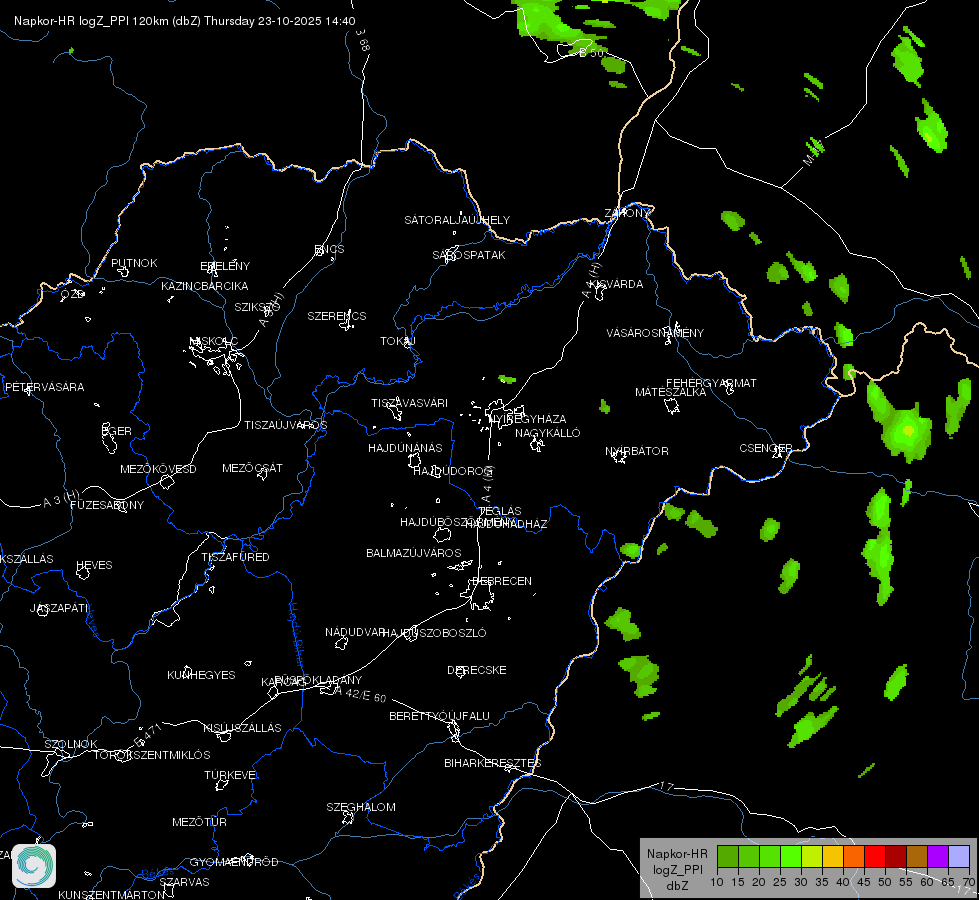This screenshot has width=979, height=900.
Task: Select the TISZAFÜRED town label
Action: click(x=235, y=556)
